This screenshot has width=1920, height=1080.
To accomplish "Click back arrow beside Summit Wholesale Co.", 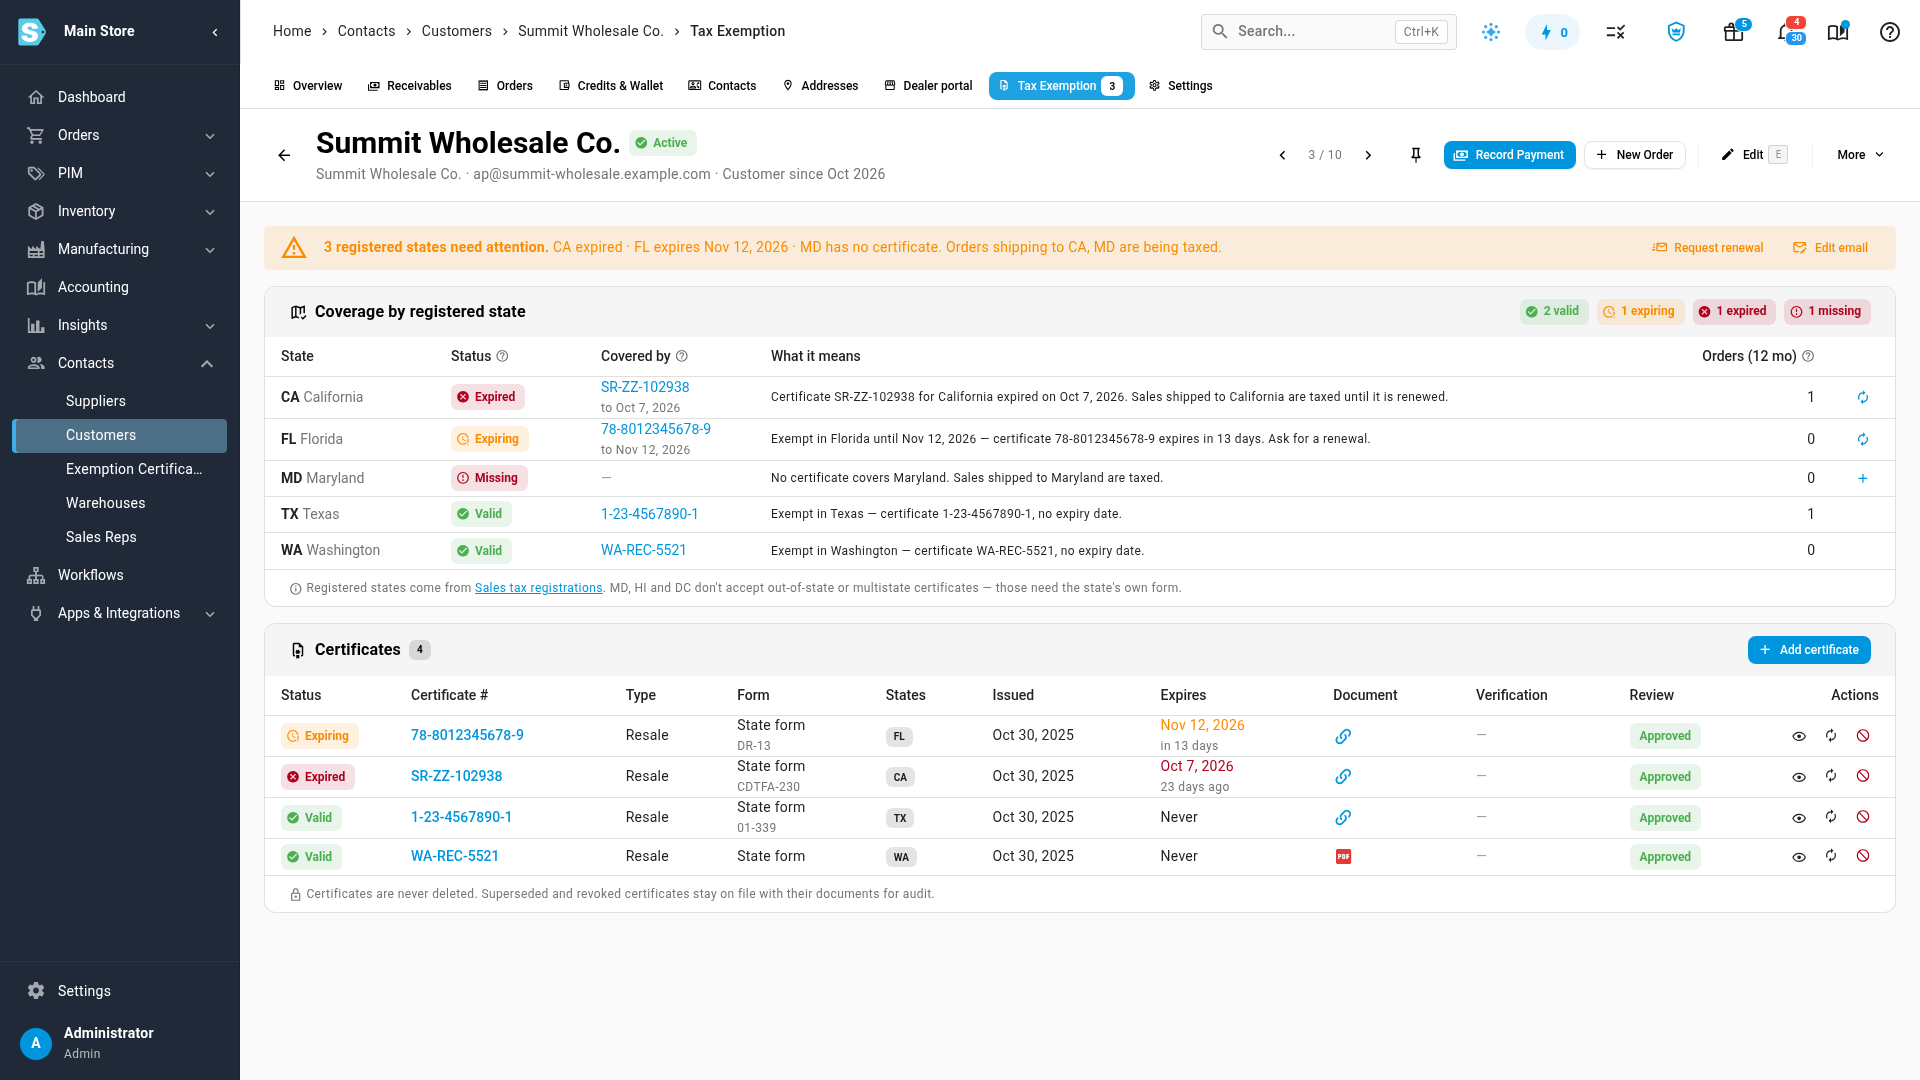I will click(x=284, y=155).
